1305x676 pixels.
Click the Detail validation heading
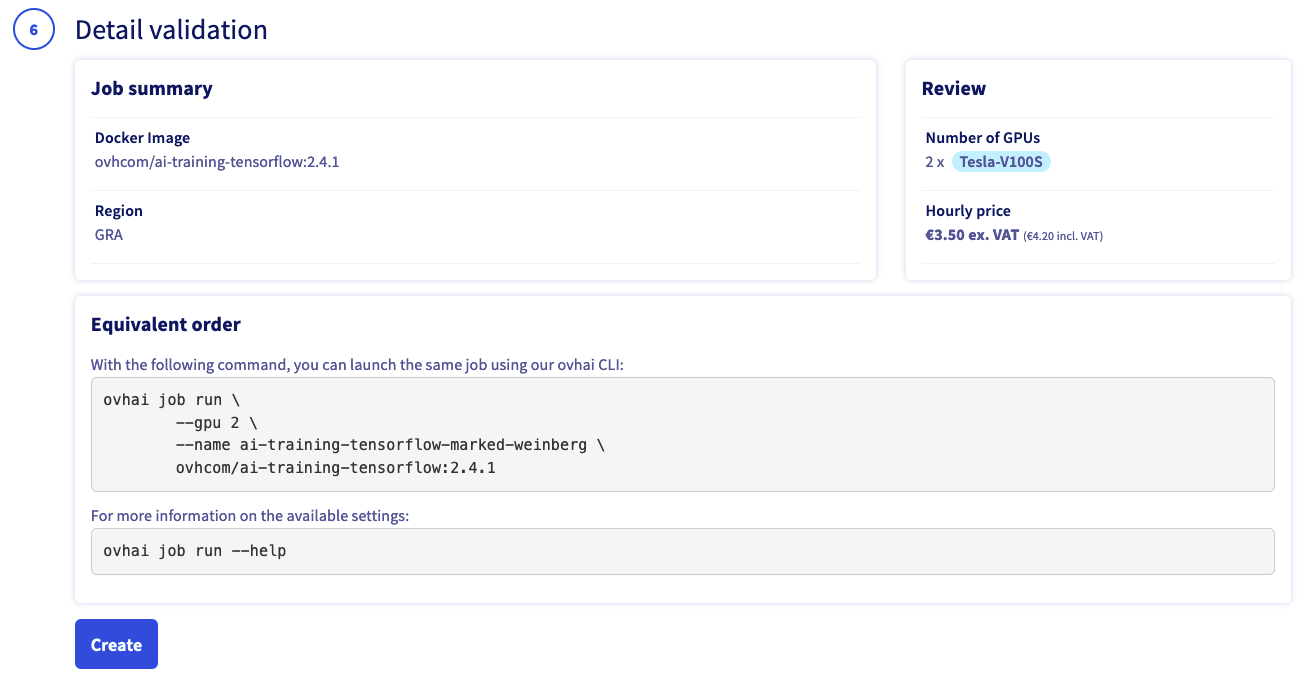click(171, 30)
